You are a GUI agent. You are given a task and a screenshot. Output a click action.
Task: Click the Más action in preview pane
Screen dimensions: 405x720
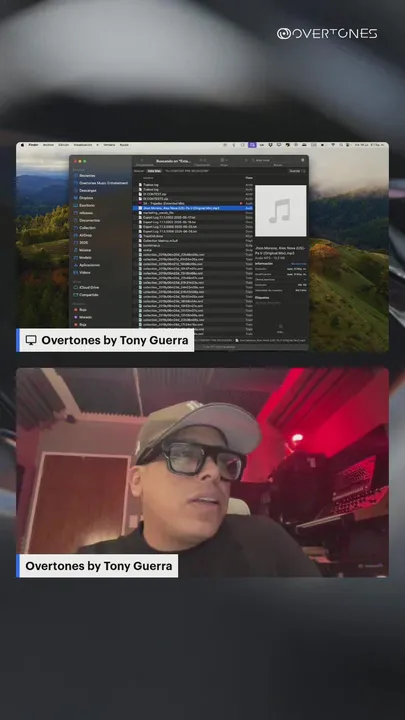coord(280,328)
